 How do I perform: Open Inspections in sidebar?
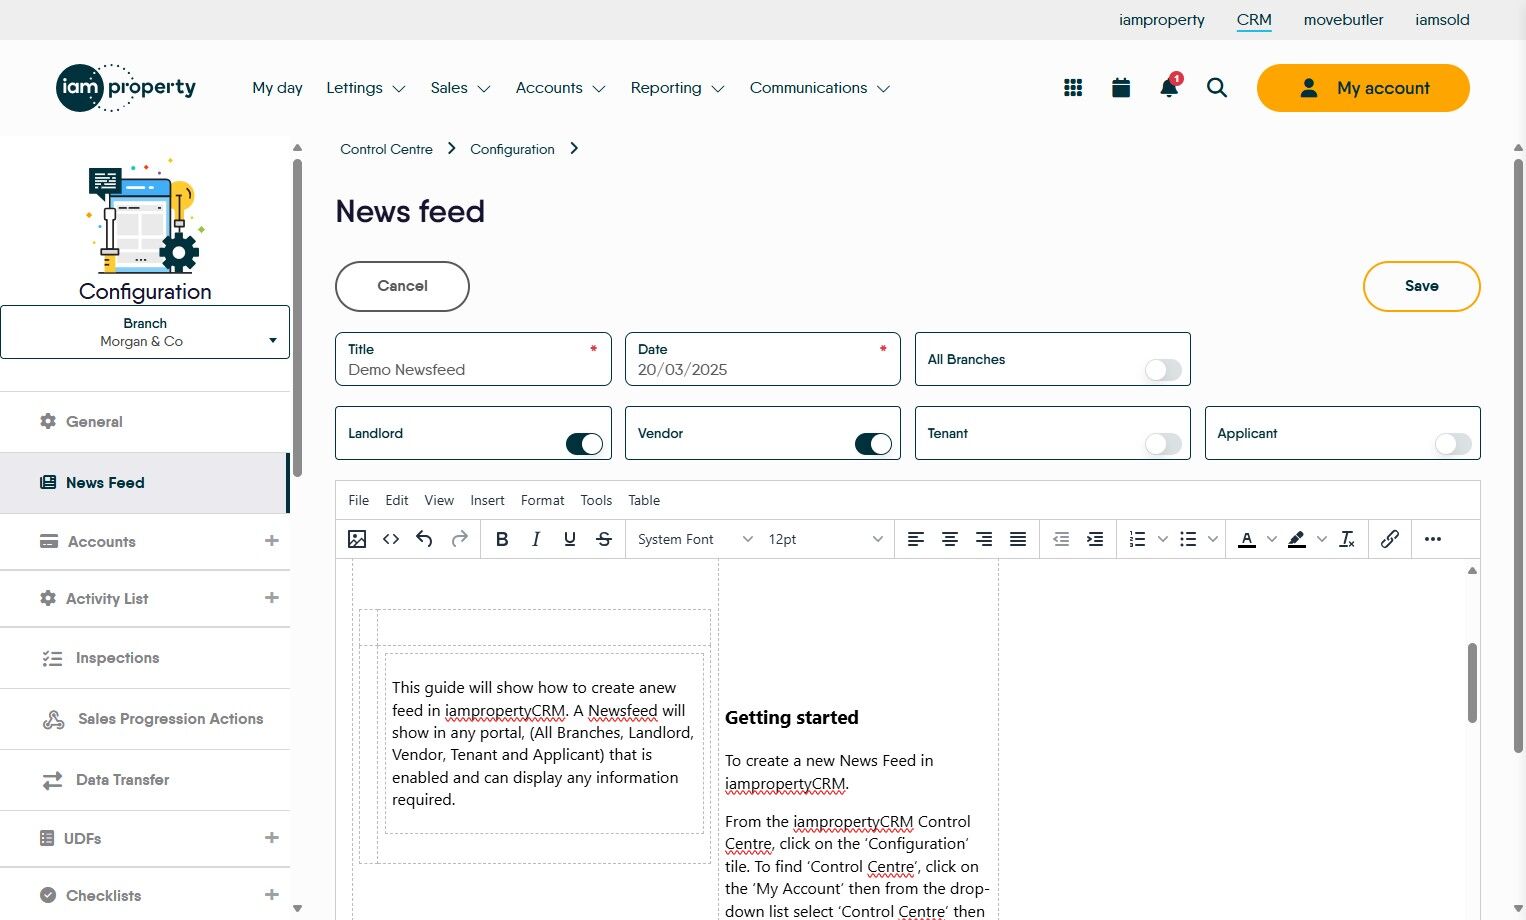pyautogui.click(x=145, y=658)
